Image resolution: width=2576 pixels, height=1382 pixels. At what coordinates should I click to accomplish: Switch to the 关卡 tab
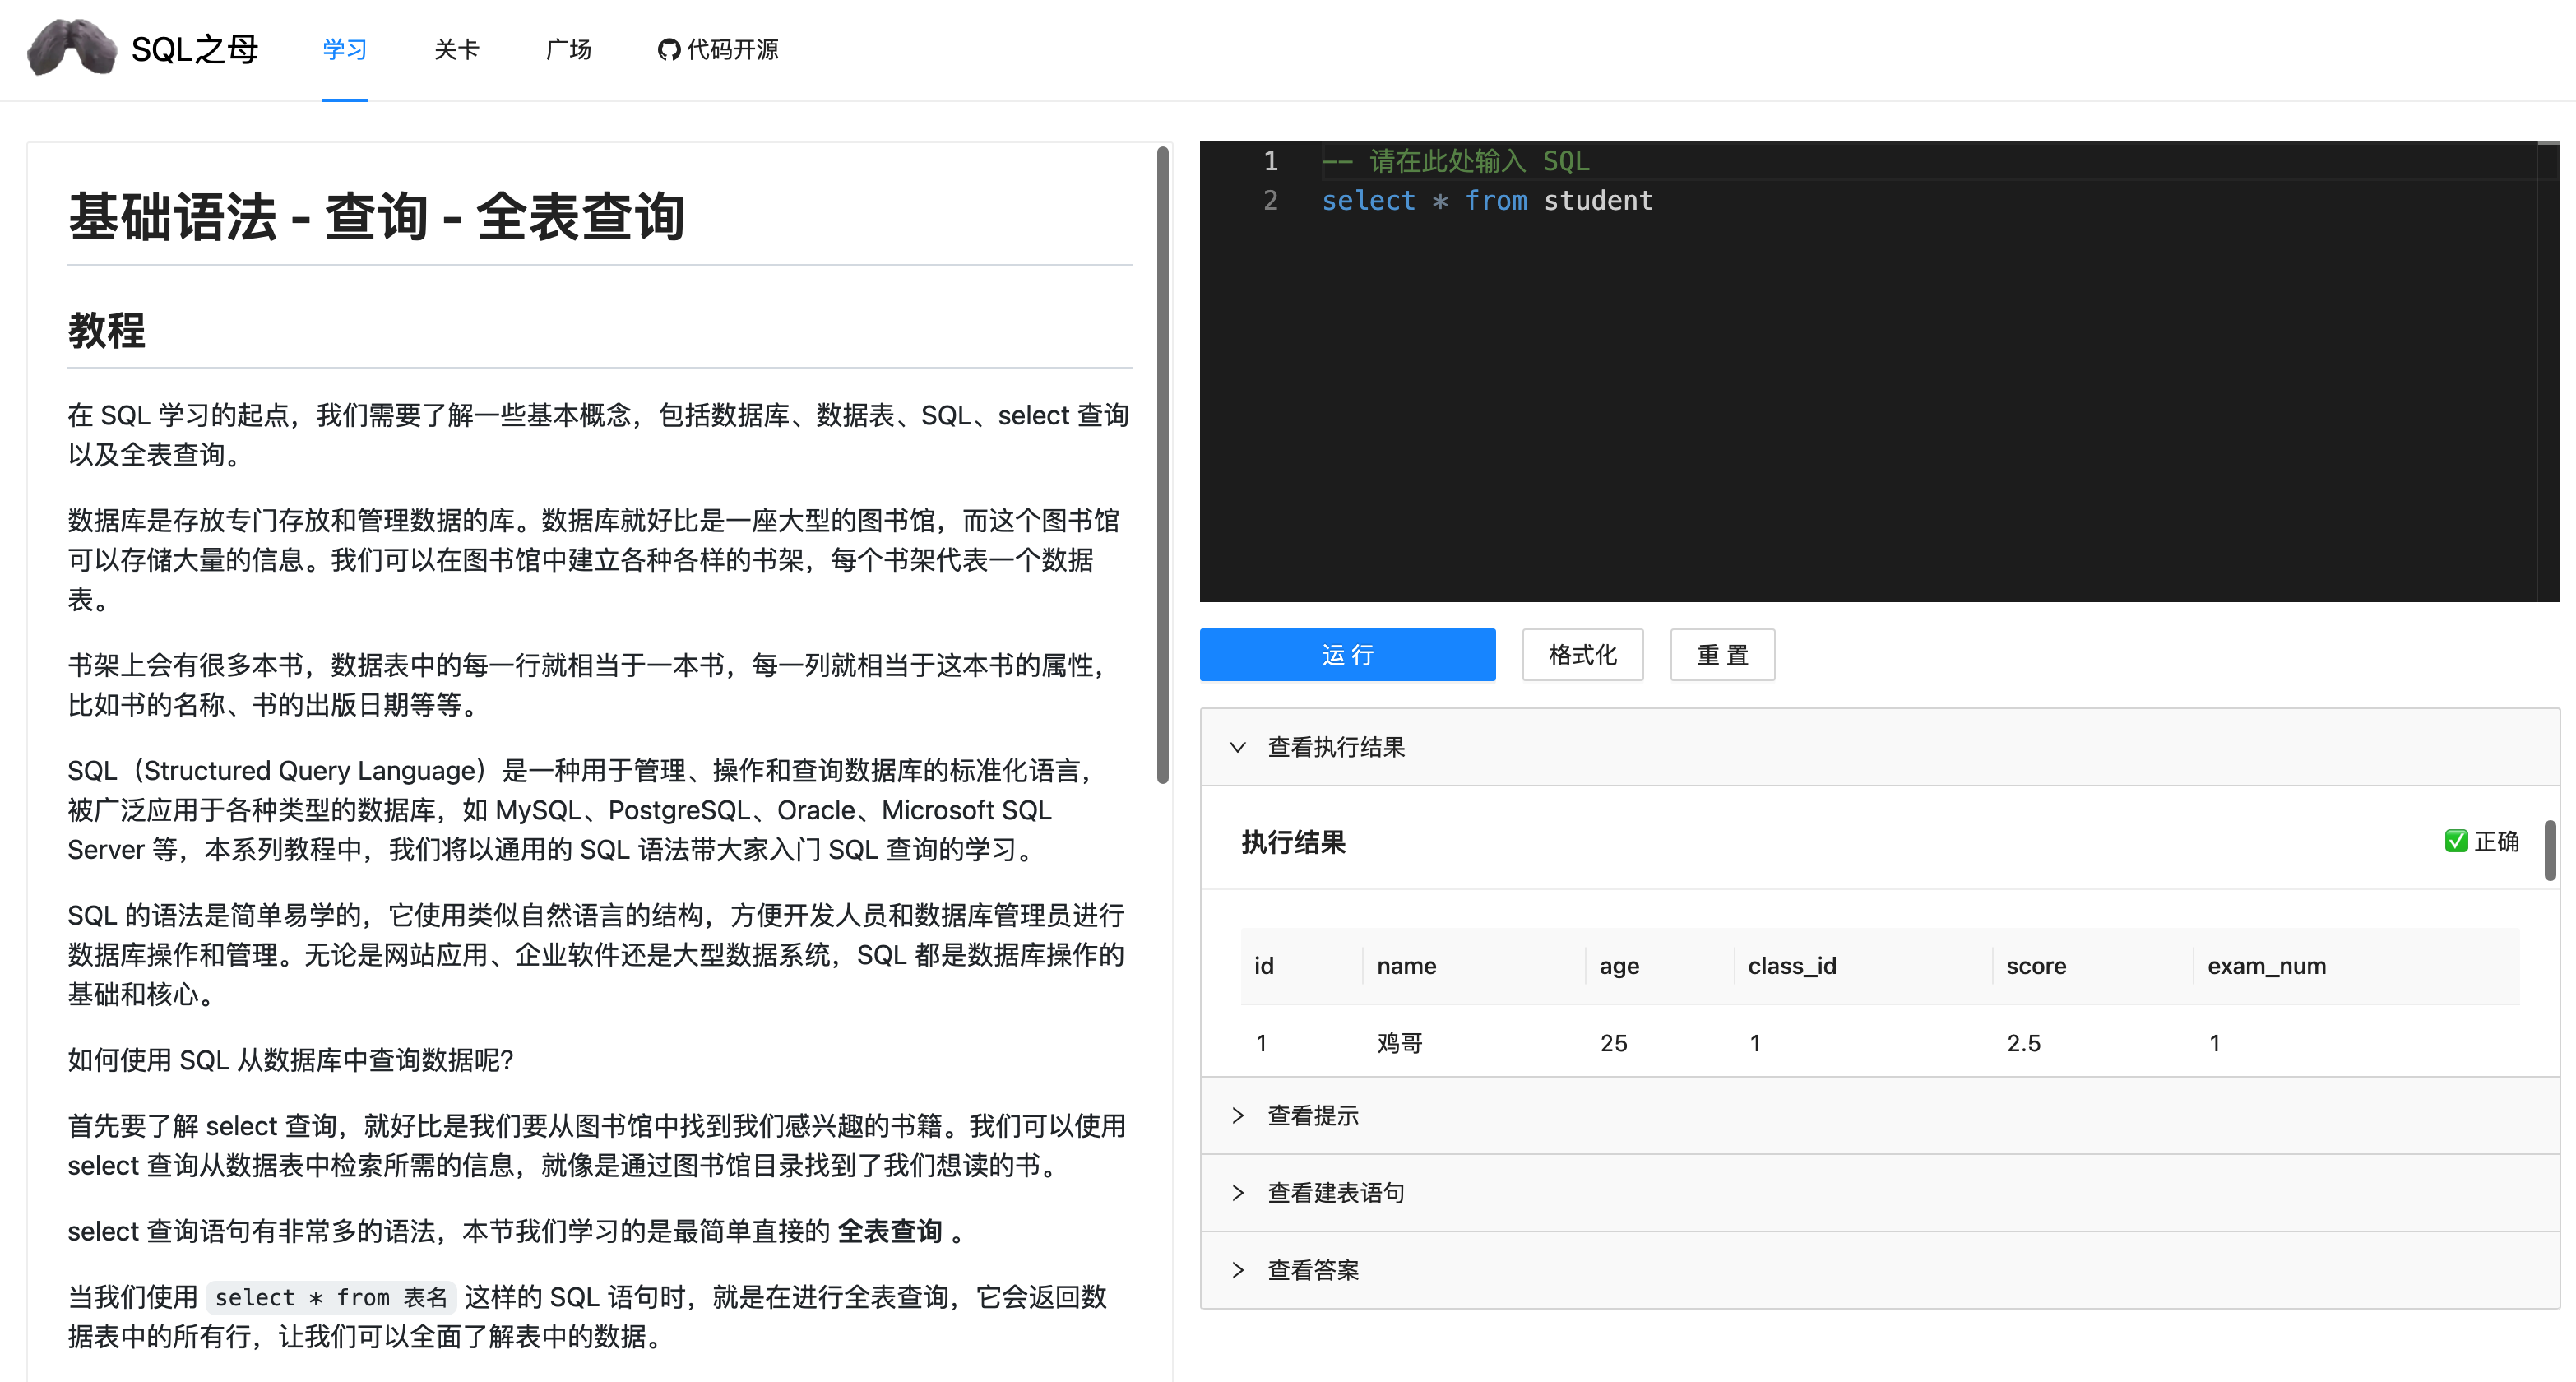tap(456, 49)
